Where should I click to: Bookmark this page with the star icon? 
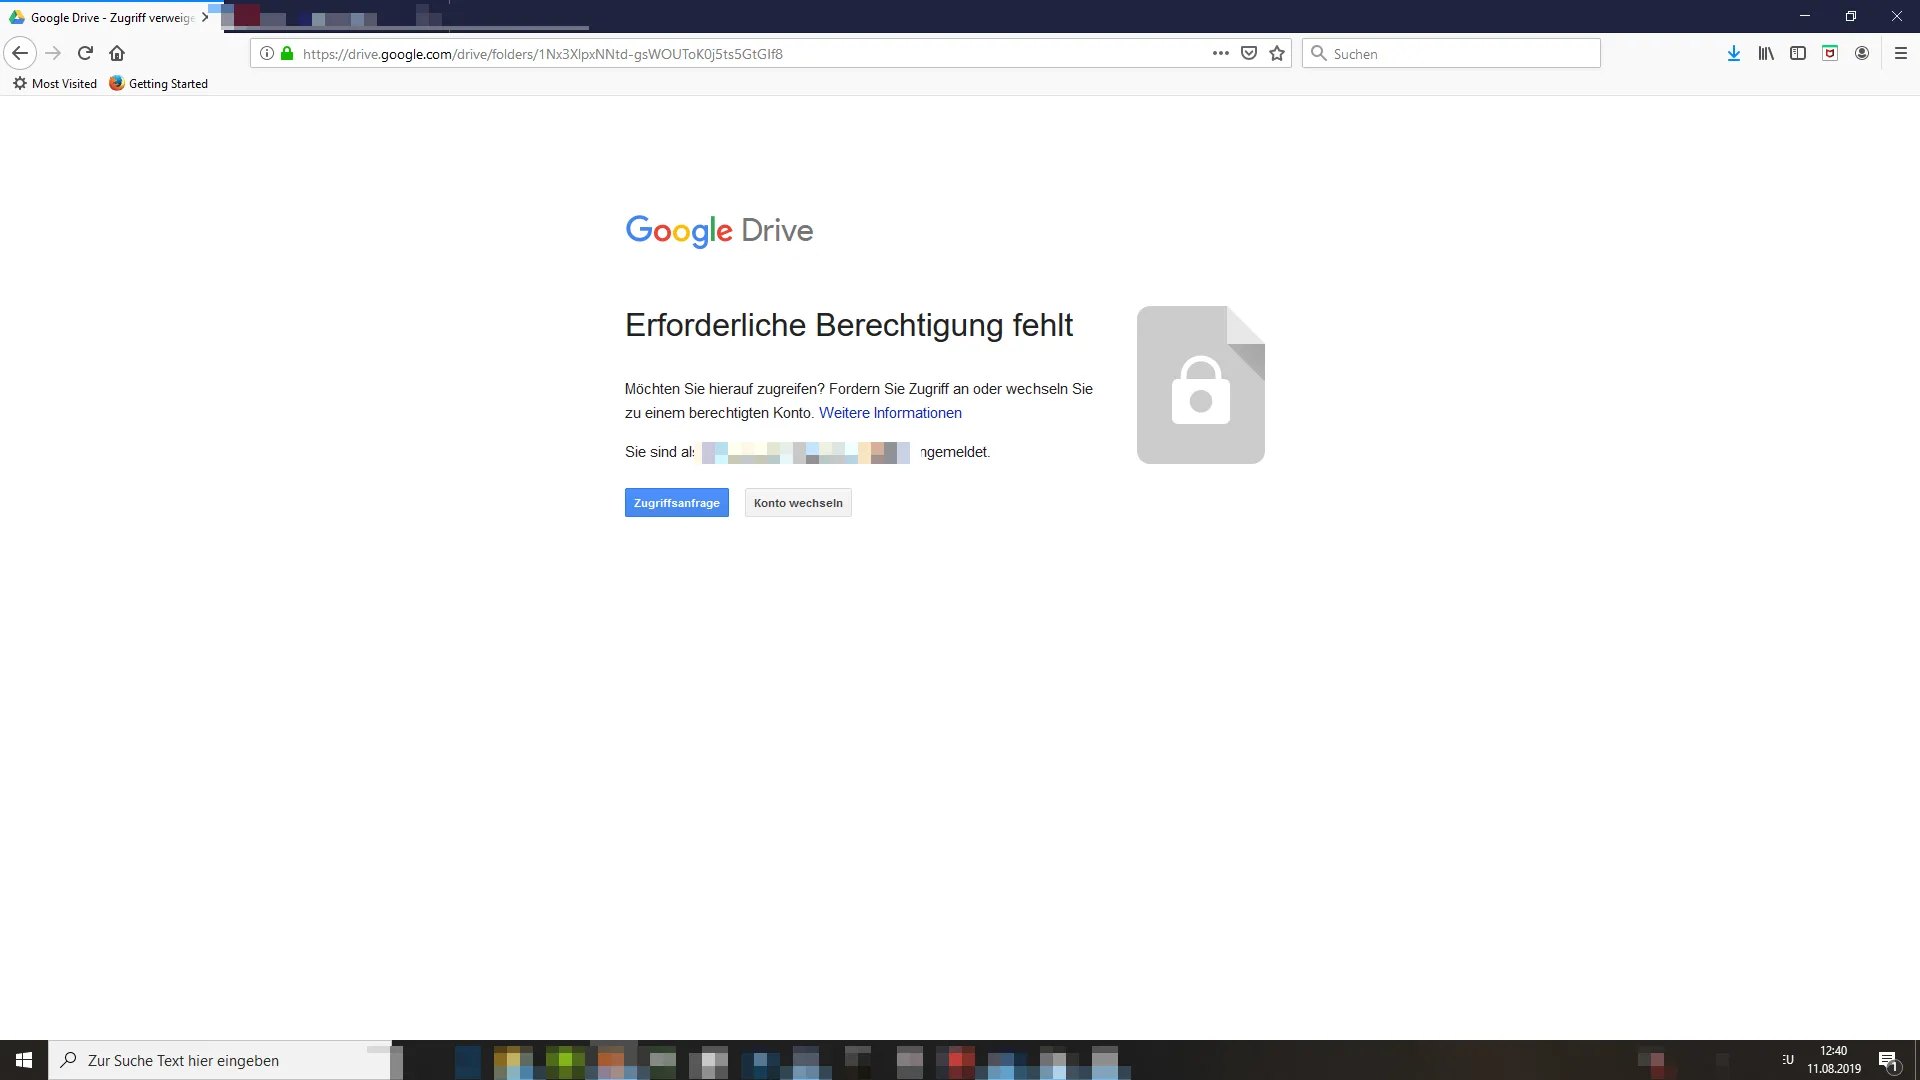(x=1277, y=53)
